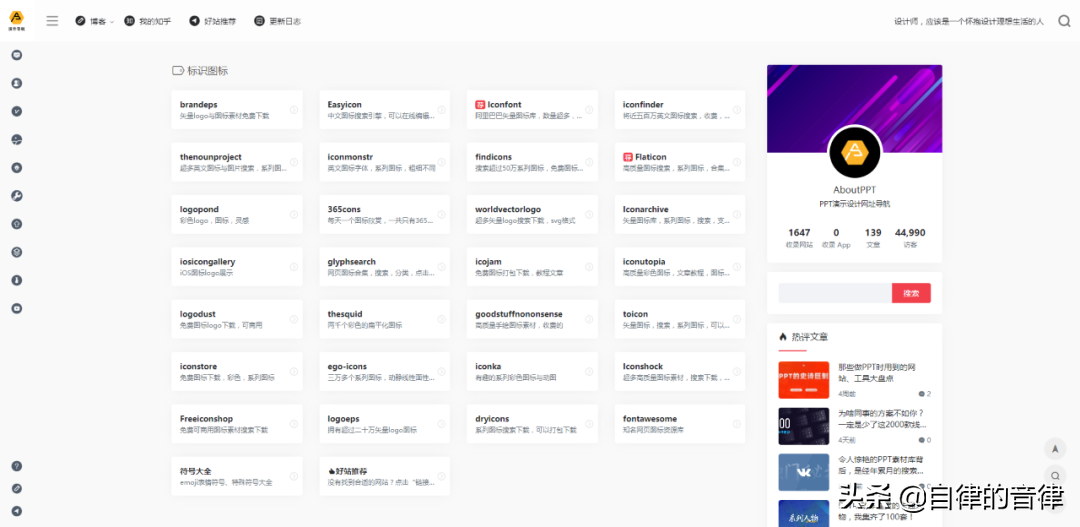Open the Freeiconshop site link
1080x527 pixels.
pos(237,424)
